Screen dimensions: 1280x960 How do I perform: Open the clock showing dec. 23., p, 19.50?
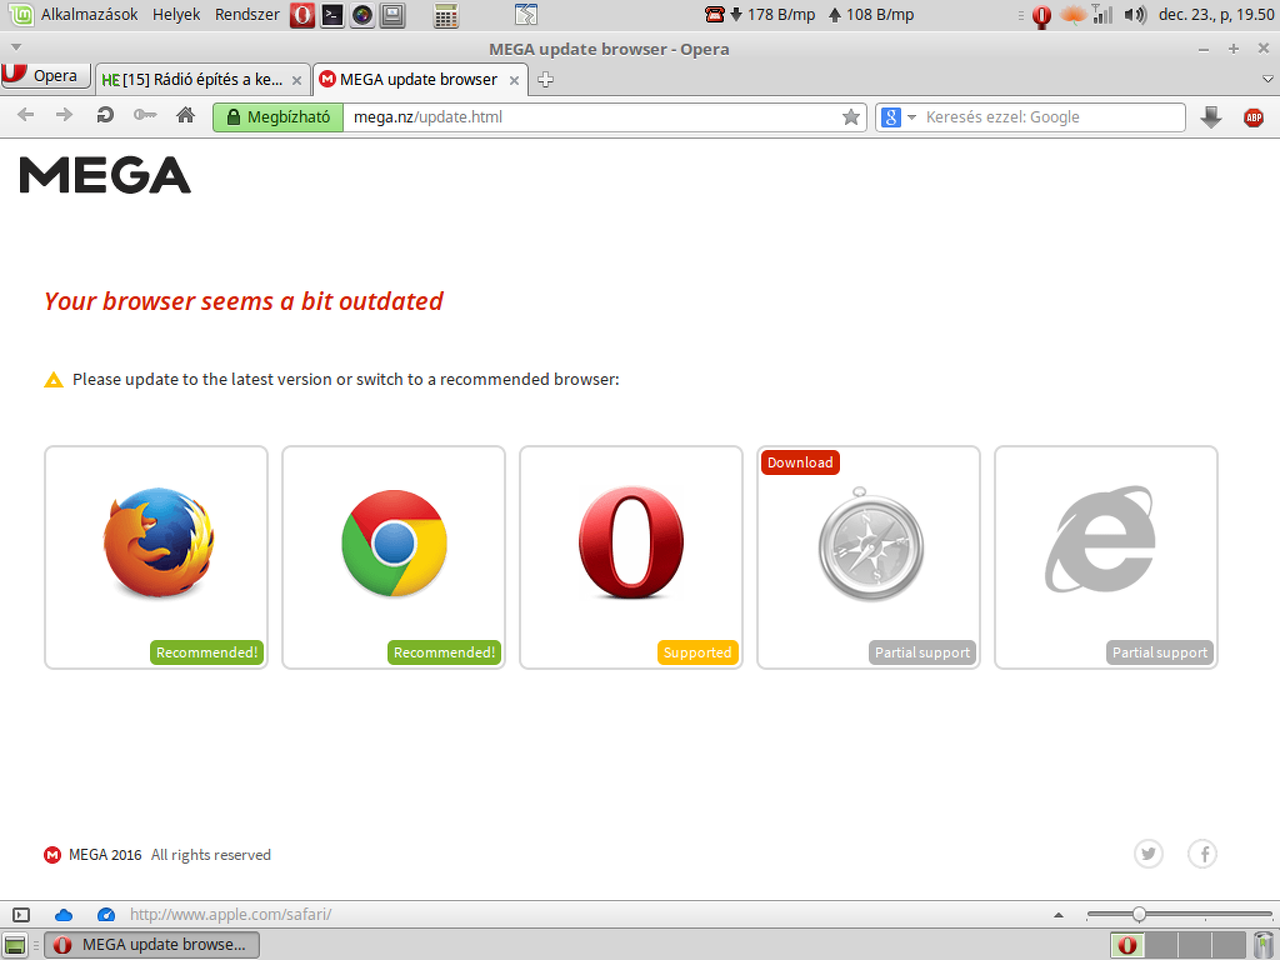[x=1216, y=15]
